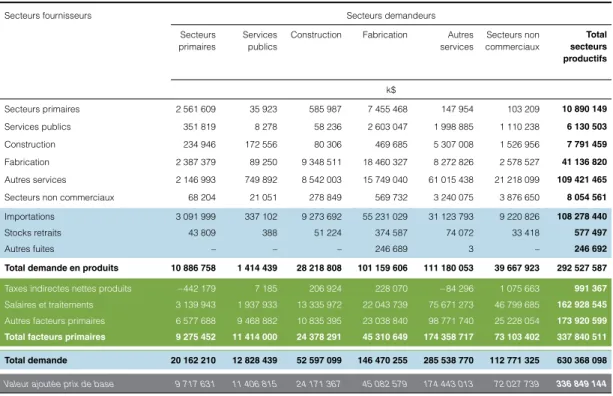This screenshot has width=613, height=396.
Task: Click value 5 307 008
Action: tap(453, 144)
